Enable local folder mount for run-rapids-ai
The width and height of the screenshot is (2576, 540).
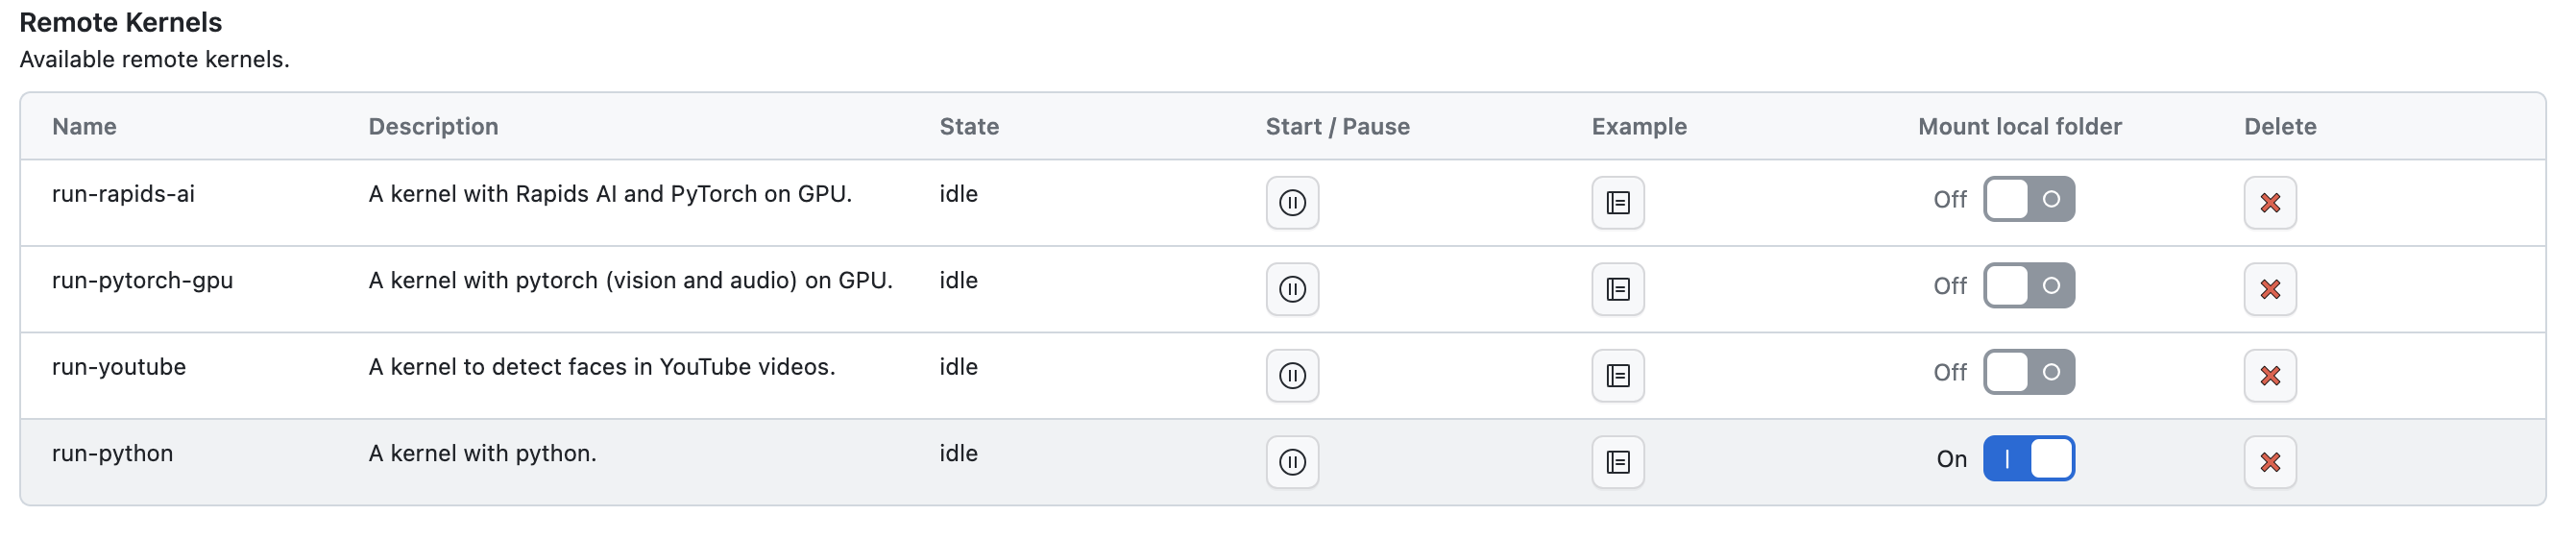point(2028,199)
